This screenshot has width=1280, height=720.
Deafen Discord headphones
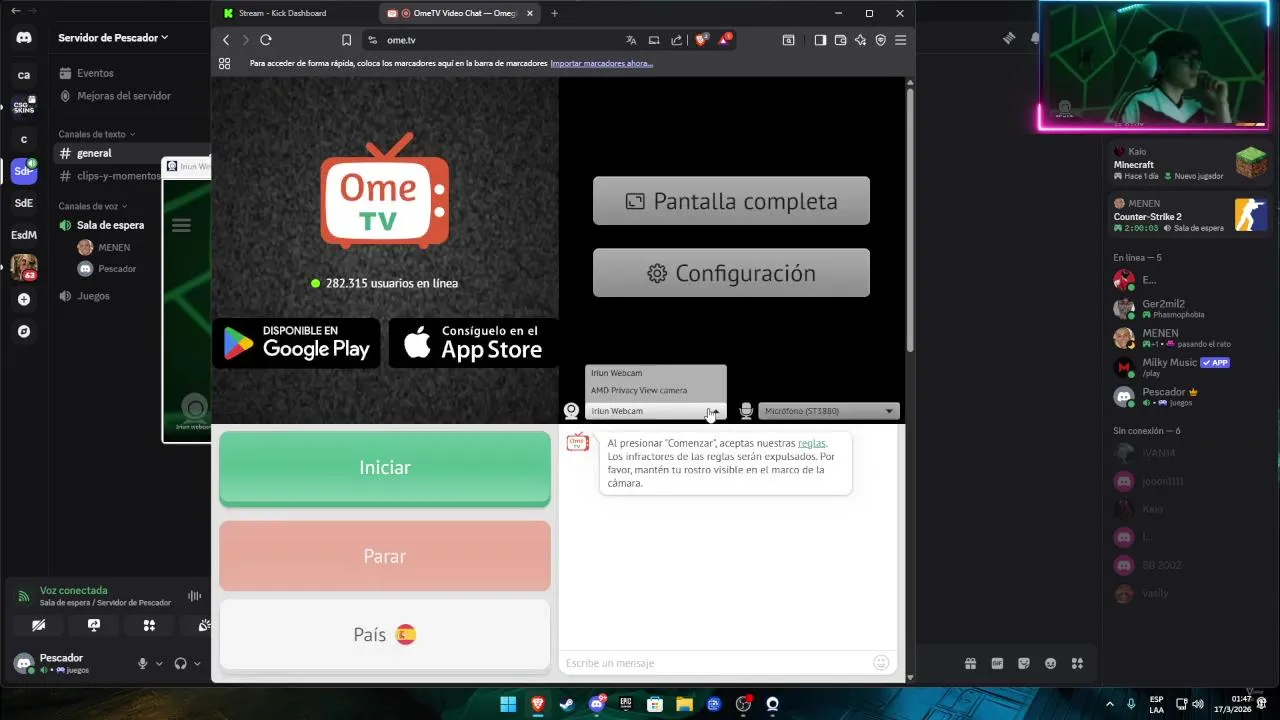[x=180, y=663]
